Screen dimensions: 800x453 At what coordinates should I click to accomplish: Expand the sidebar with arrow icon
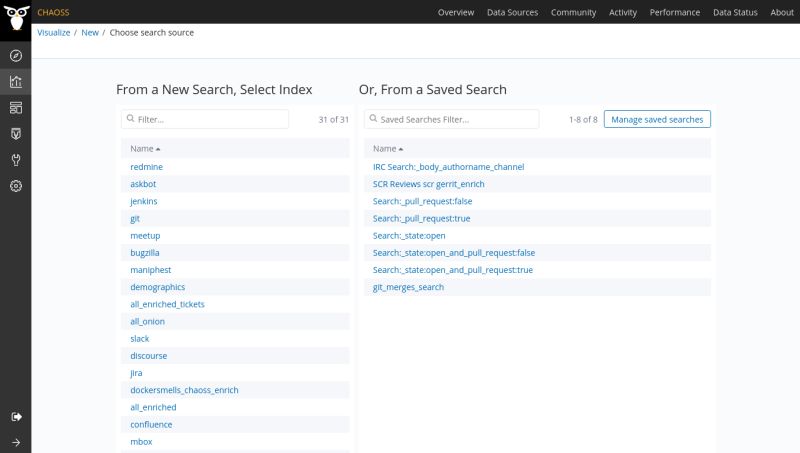point(16,442)
